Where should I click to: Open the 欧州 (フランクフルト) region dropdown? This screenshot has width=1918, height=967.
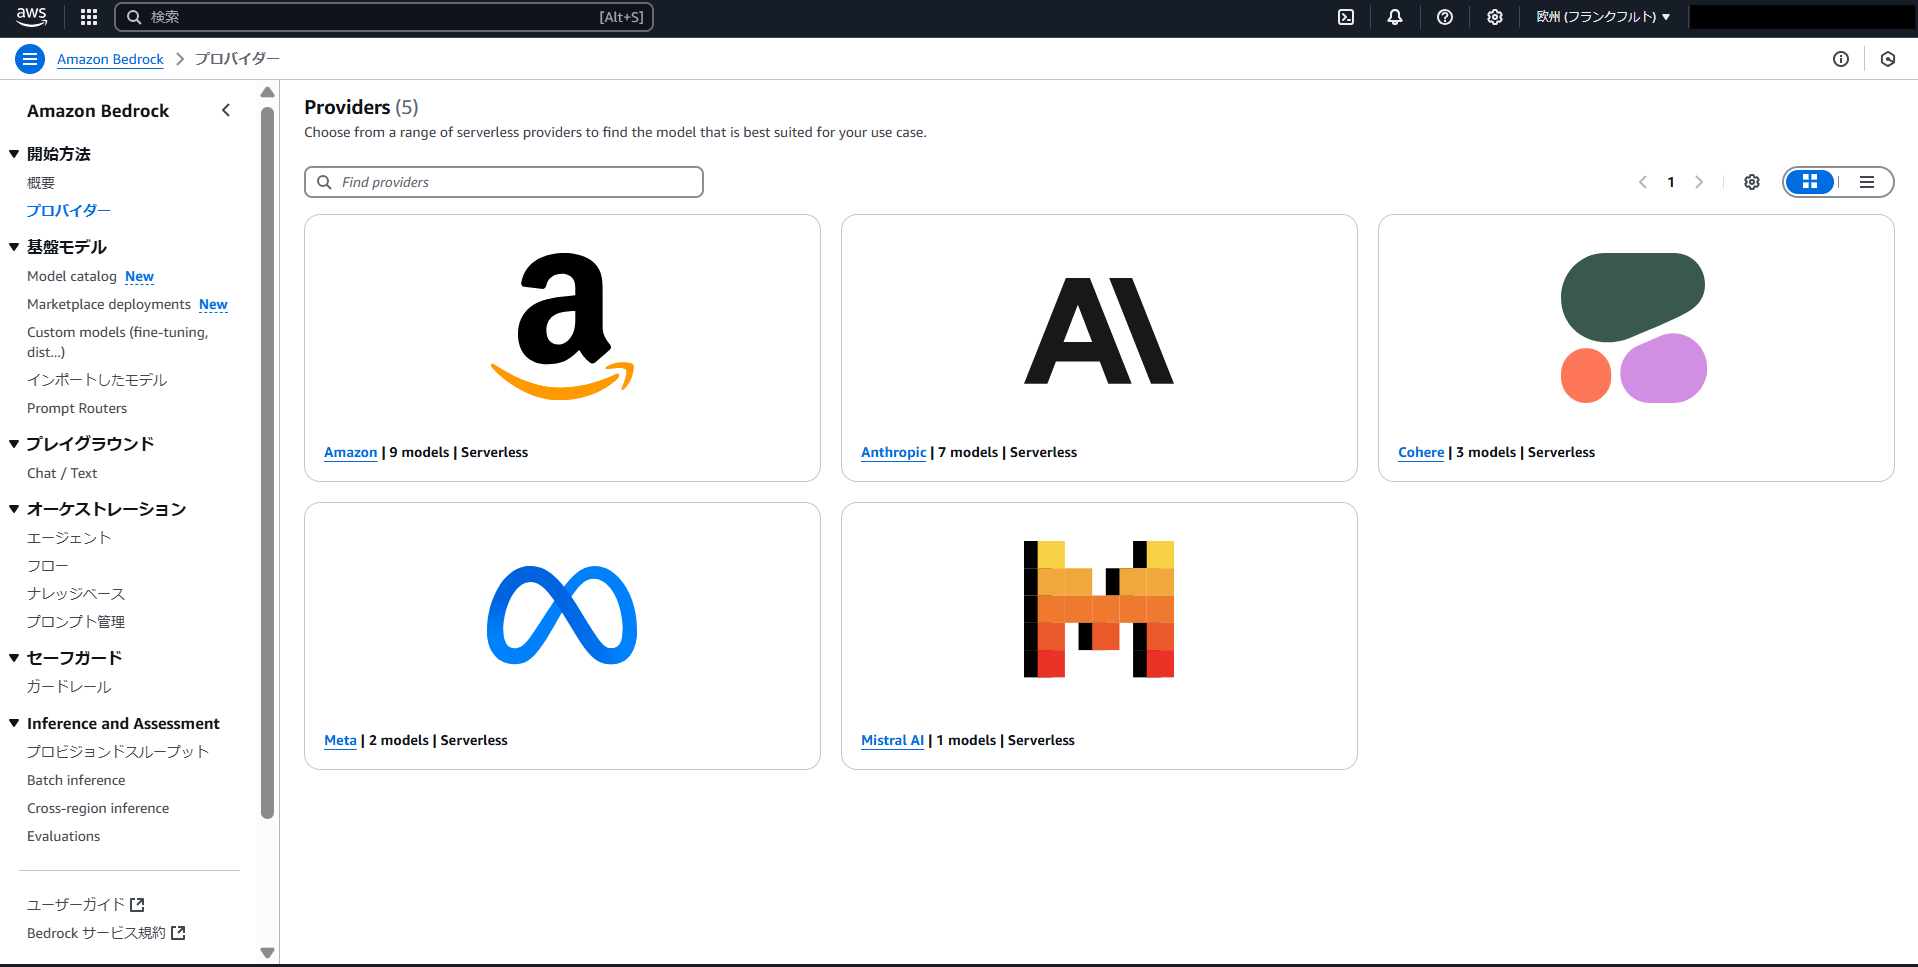pyautogui.click(x=1603, y=17)
